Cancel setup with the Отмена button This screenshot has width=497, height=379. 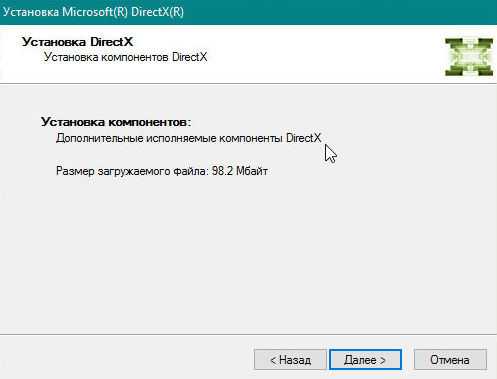[x=450, y=360]
